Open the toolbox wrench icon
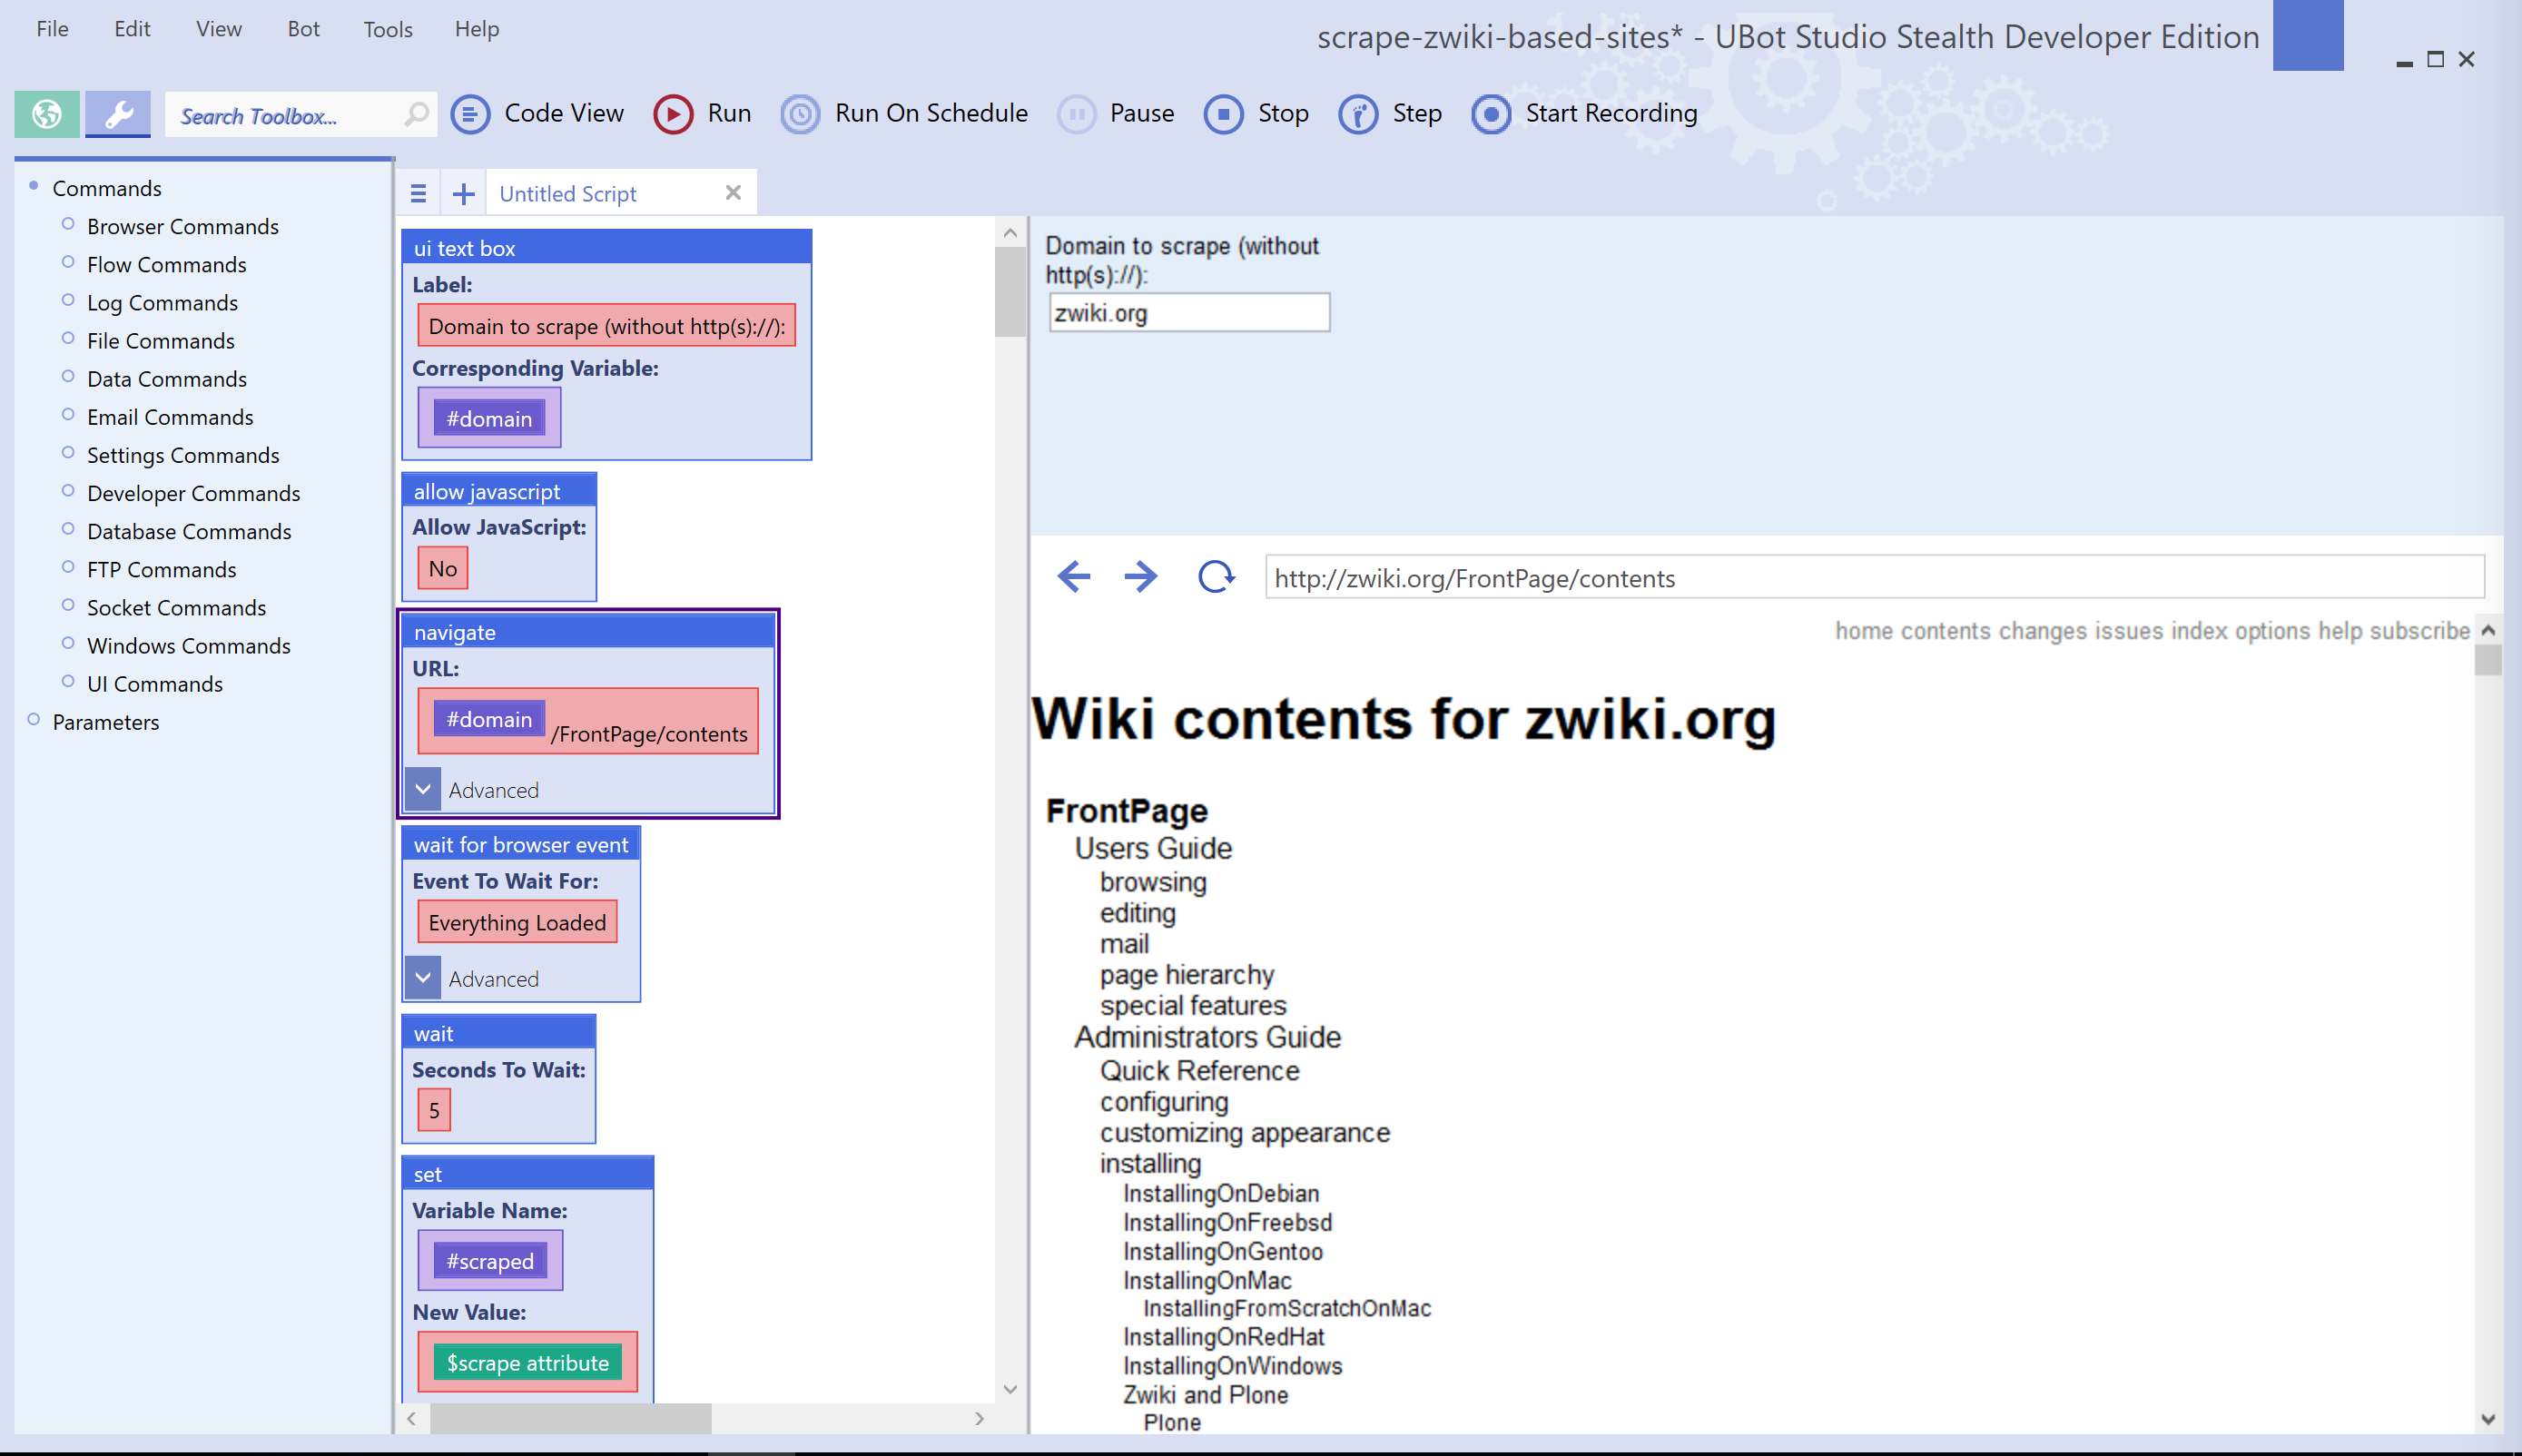 click(x=118, y=114)
